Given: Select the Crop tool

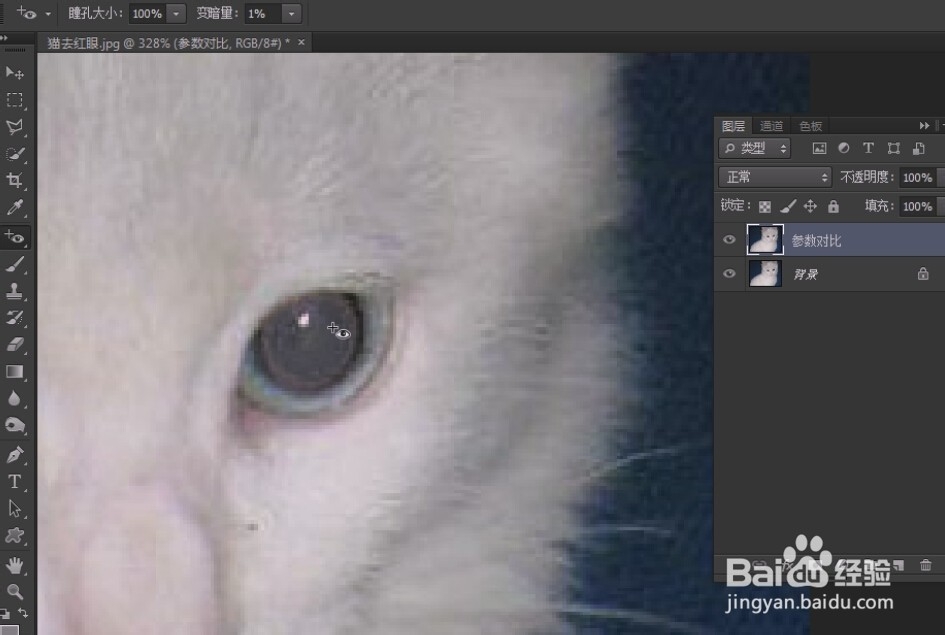Looking at the screenshot, I should [x=14, y=180].
